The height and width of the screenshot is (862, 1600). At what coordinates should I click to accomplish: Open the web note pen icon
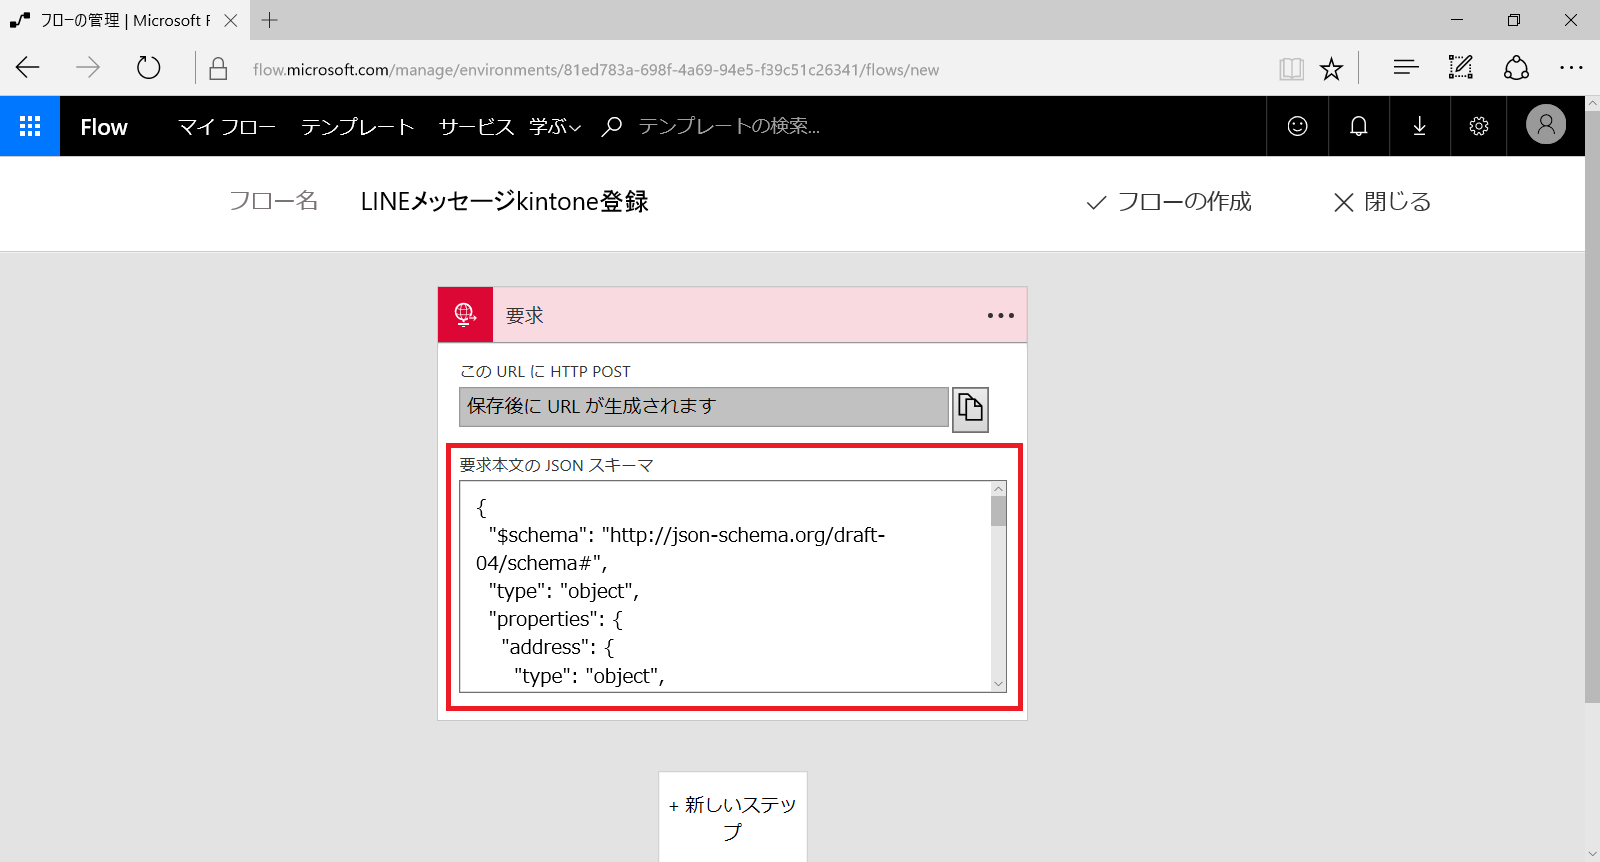[x=1461, y=68]
